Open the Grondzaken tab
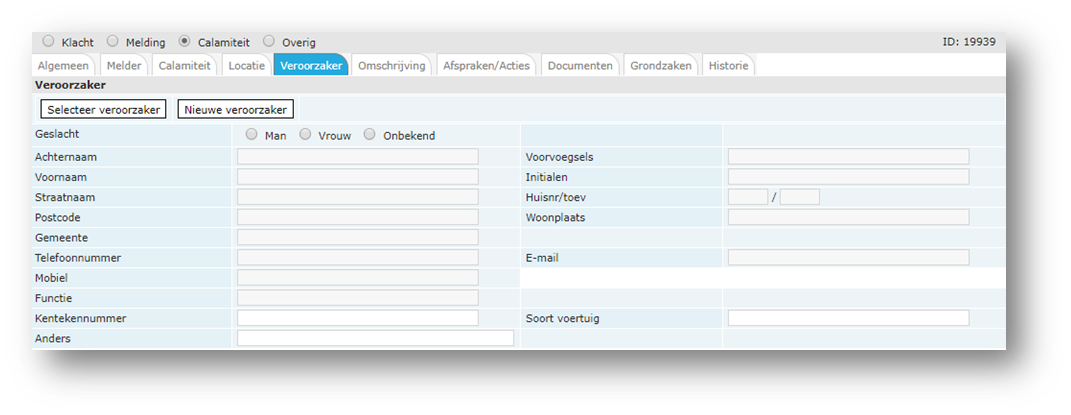 point(661,66)
